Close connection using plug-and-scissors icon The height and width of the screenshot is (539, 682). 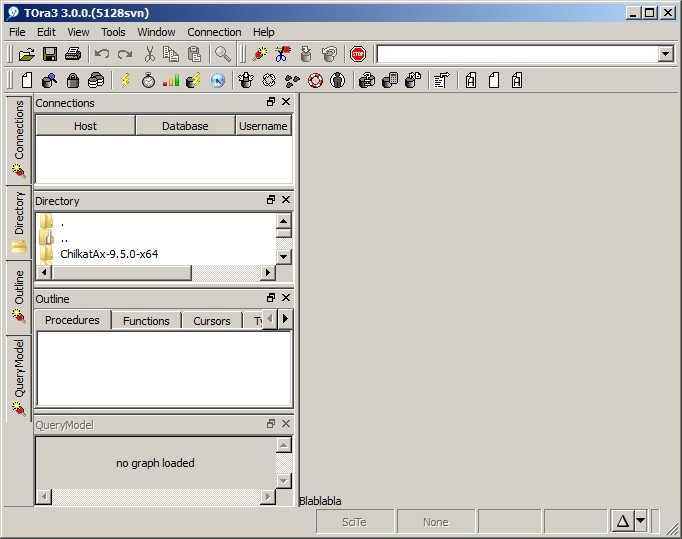(283, 54)
